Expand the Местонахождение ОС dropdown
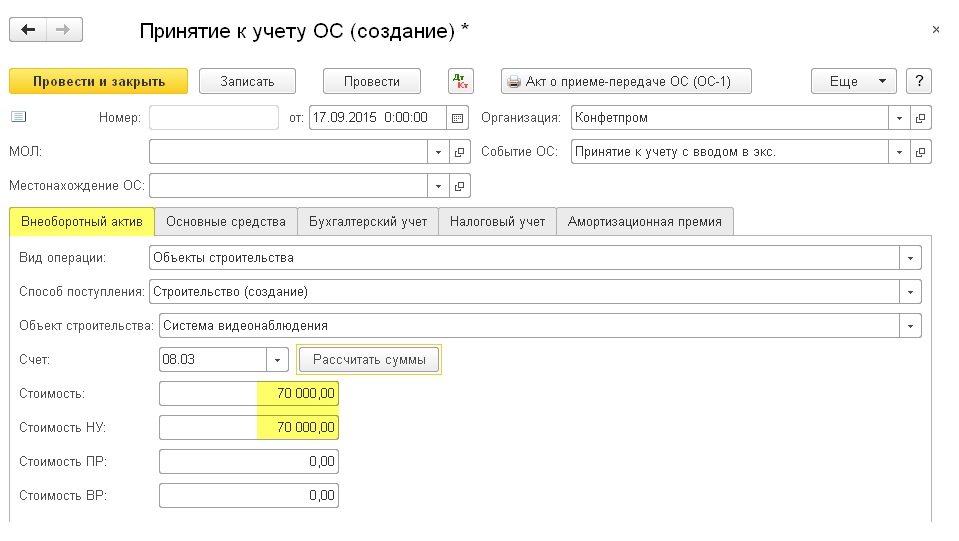The image size is (959, 541). (x=438, y=186)
